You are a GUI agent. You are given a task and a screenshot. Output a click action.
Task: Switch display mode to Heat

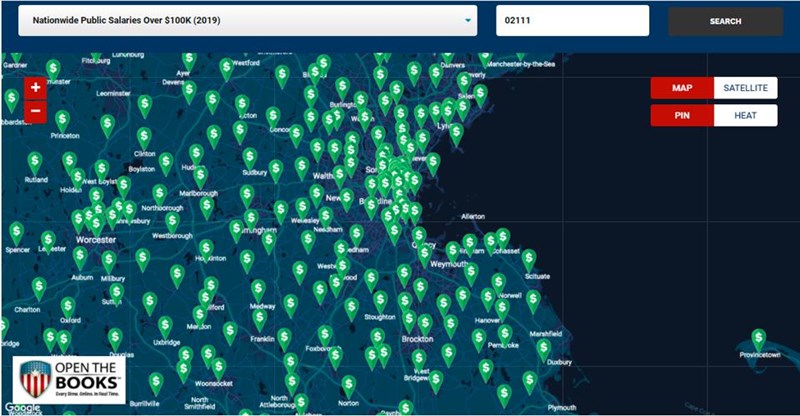click(745, 115)
